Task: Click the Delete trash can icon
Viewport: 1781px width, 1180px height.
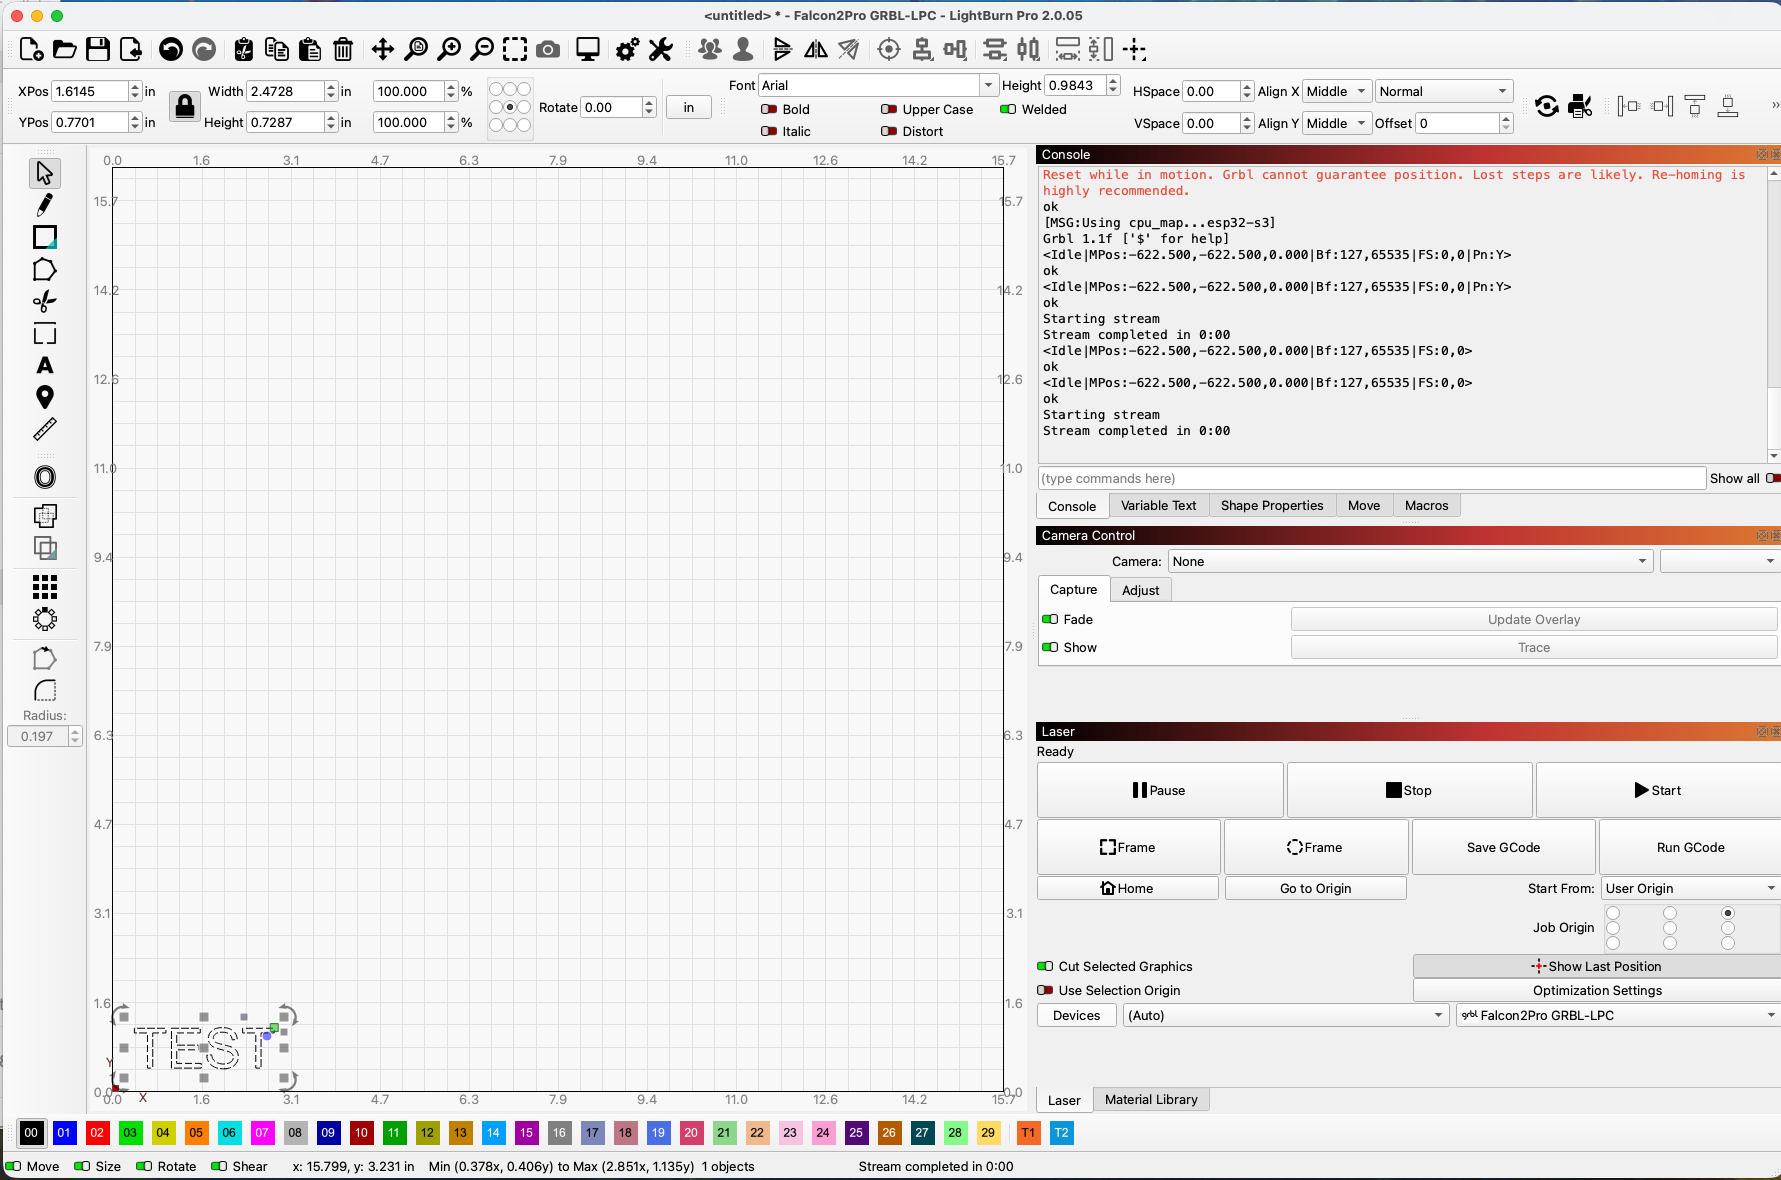Action: [x=343, y=49]
